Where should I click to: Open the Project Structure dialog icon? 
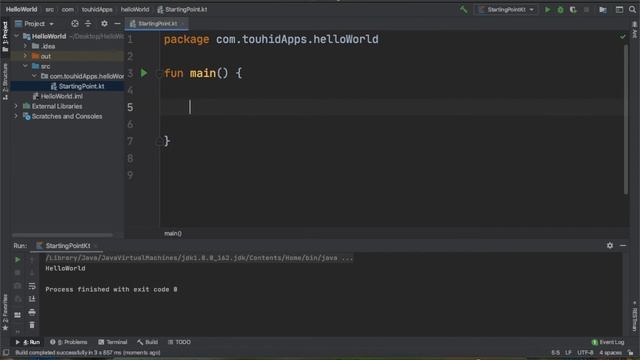[x=603, y=9]
